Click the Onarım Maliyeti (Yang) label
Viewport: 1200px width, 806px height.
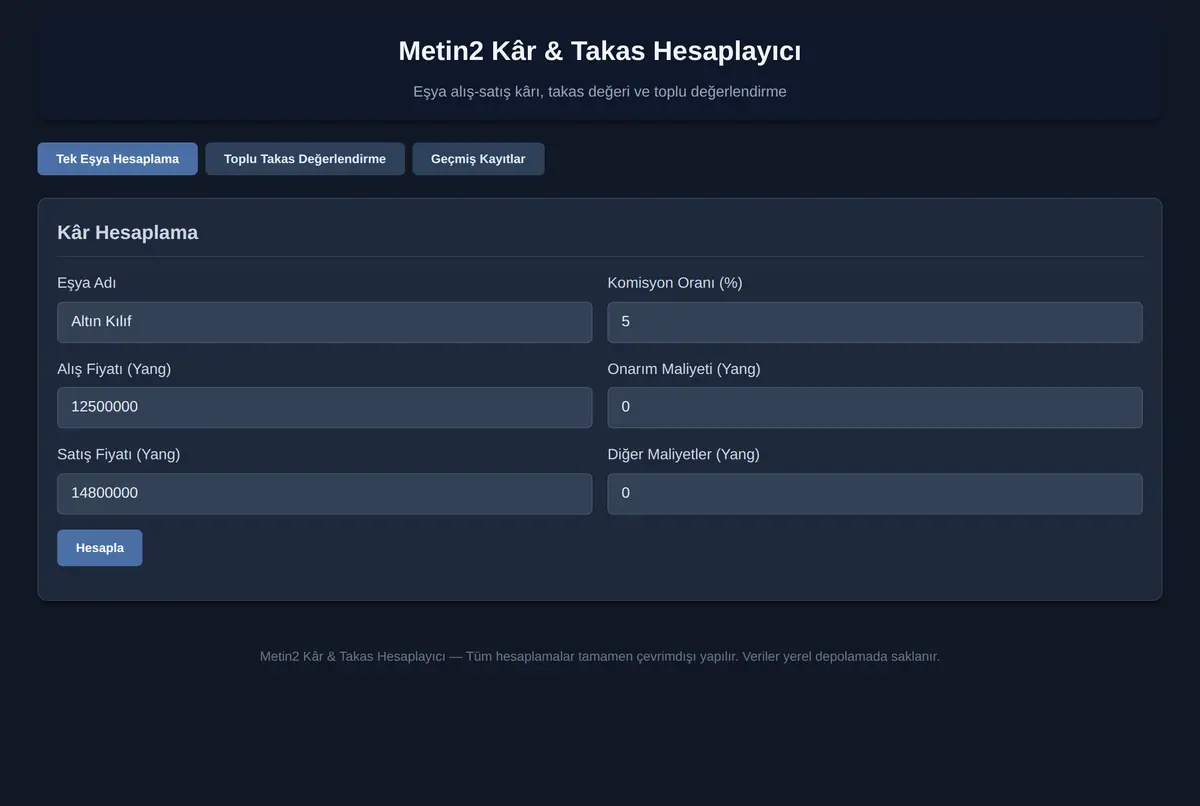pyautogui.click(x=684, y=369)
